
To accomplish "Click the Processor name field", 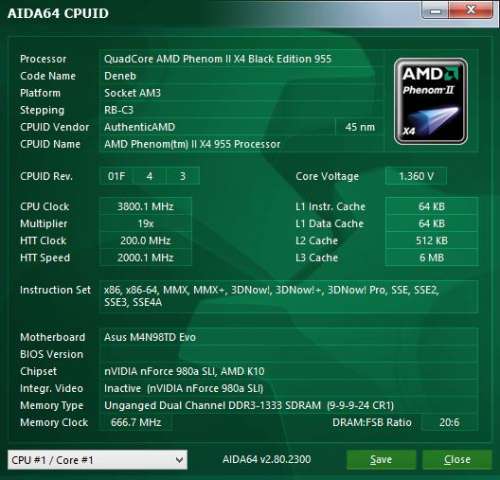I will [242, 59].
